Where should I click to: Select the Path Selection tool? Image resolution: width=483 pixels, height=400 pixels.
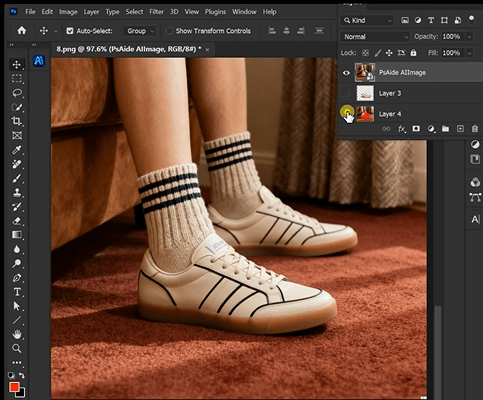coord(17,306)
